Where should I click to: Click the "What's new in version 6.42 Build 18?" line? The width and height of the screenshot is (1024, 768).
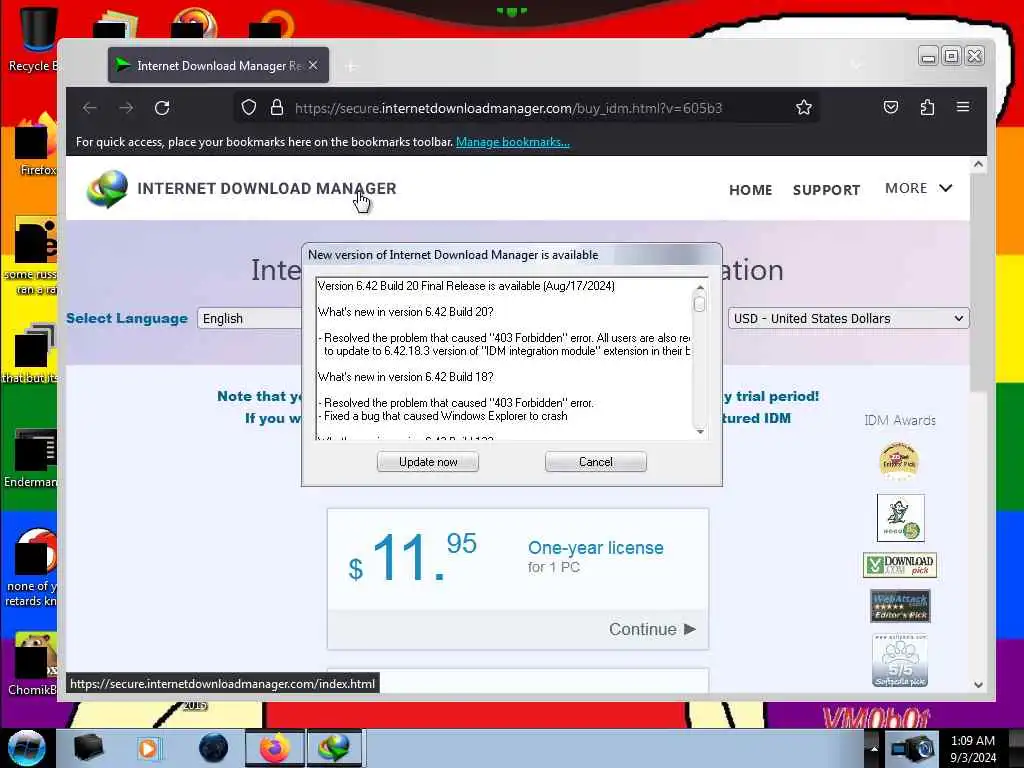click(406, 377)
